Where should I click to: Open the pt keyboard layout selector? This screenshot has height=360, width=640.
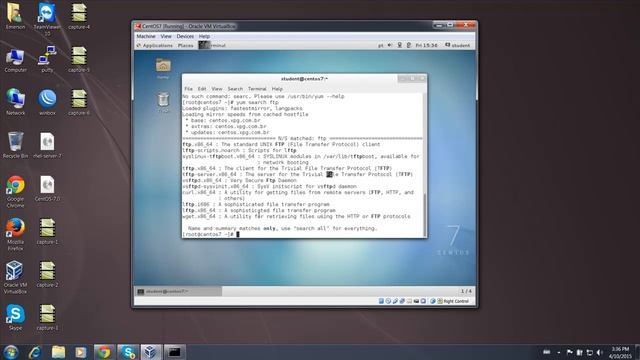point(381,45)
